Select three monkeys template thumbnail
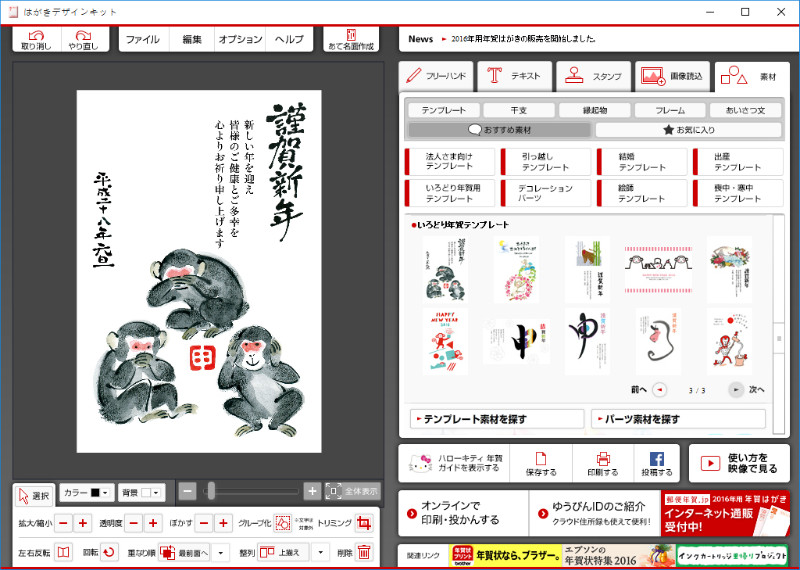Screen dimensions: 800x570 [x=445, y=270]
